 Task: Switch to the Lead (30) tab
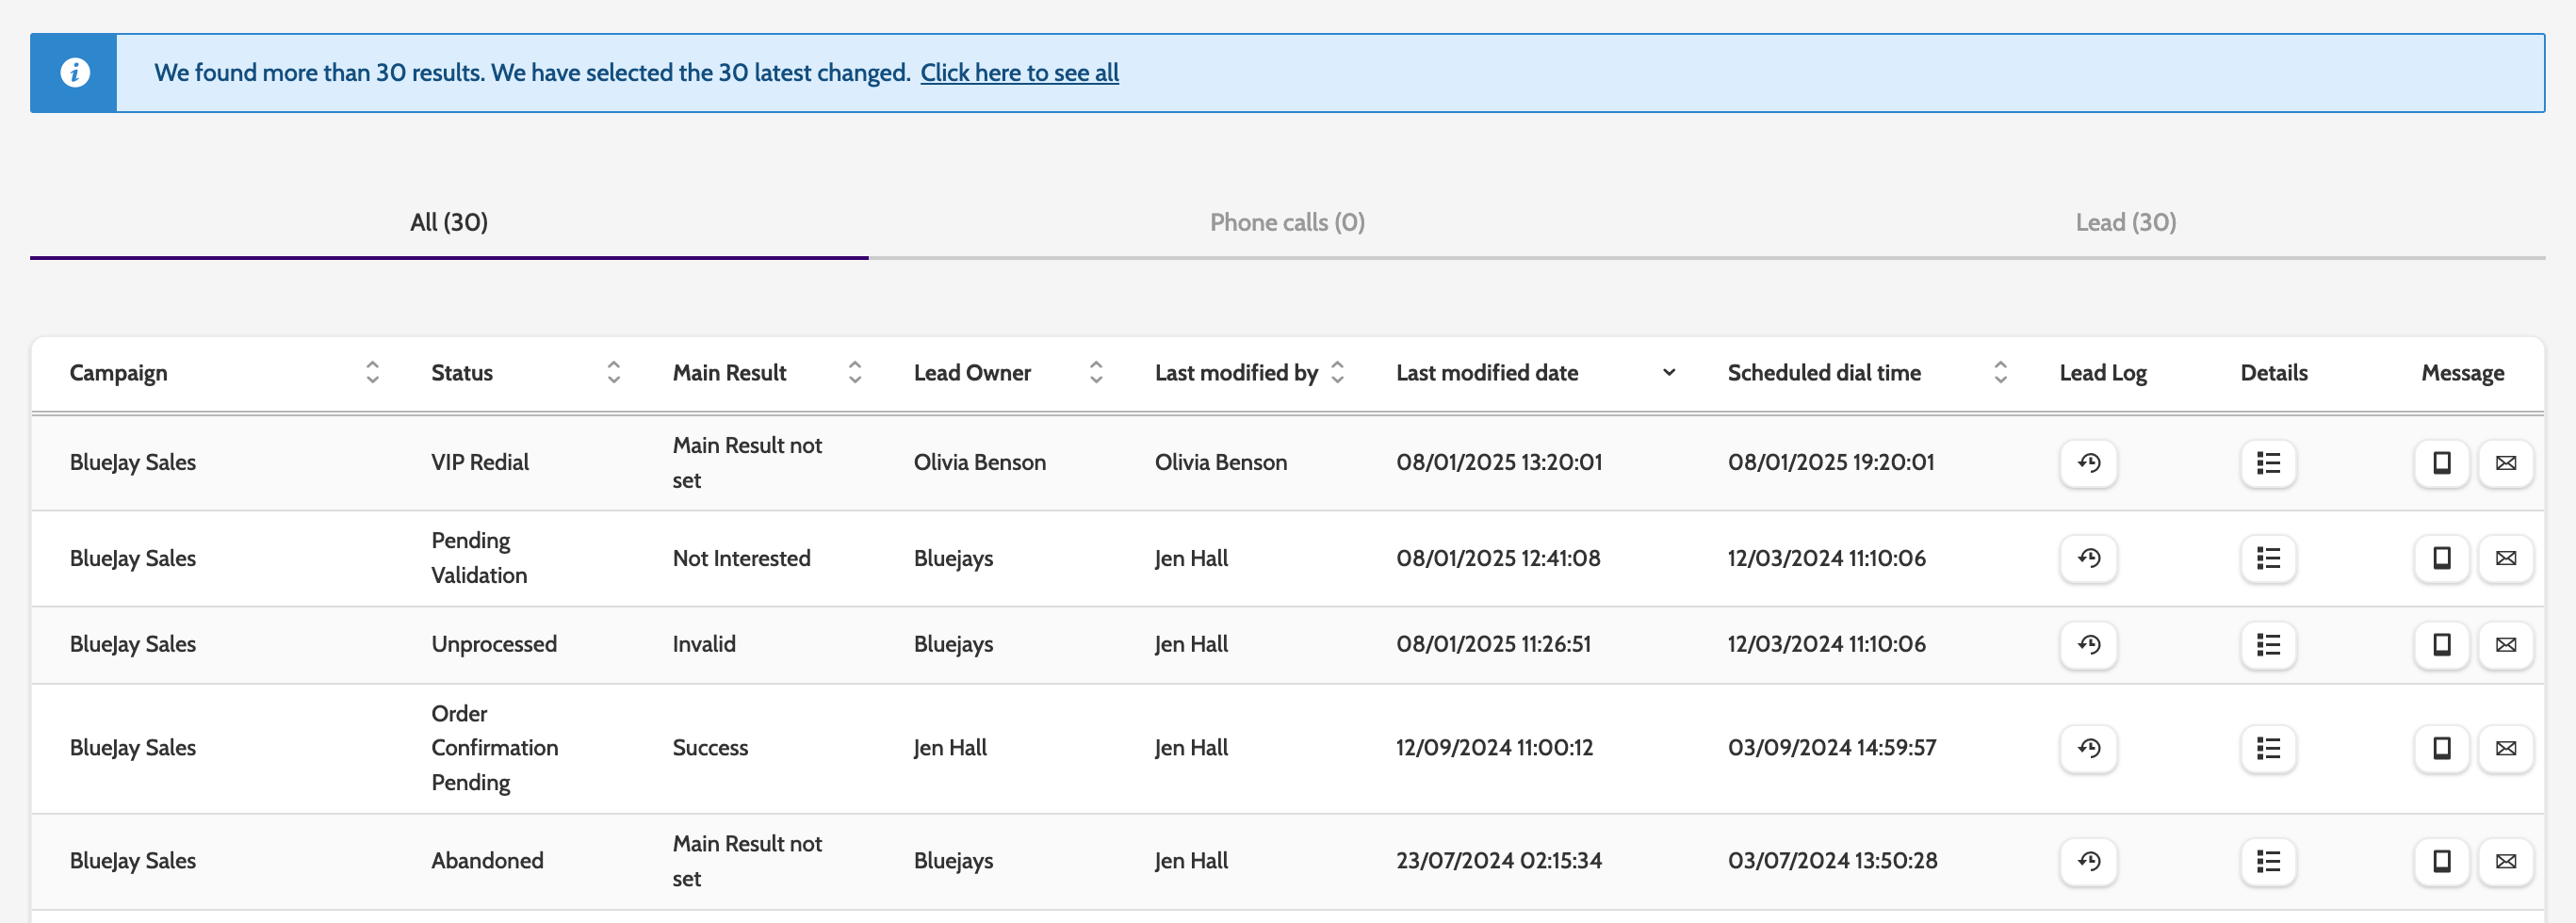(x=2125, y=222)
